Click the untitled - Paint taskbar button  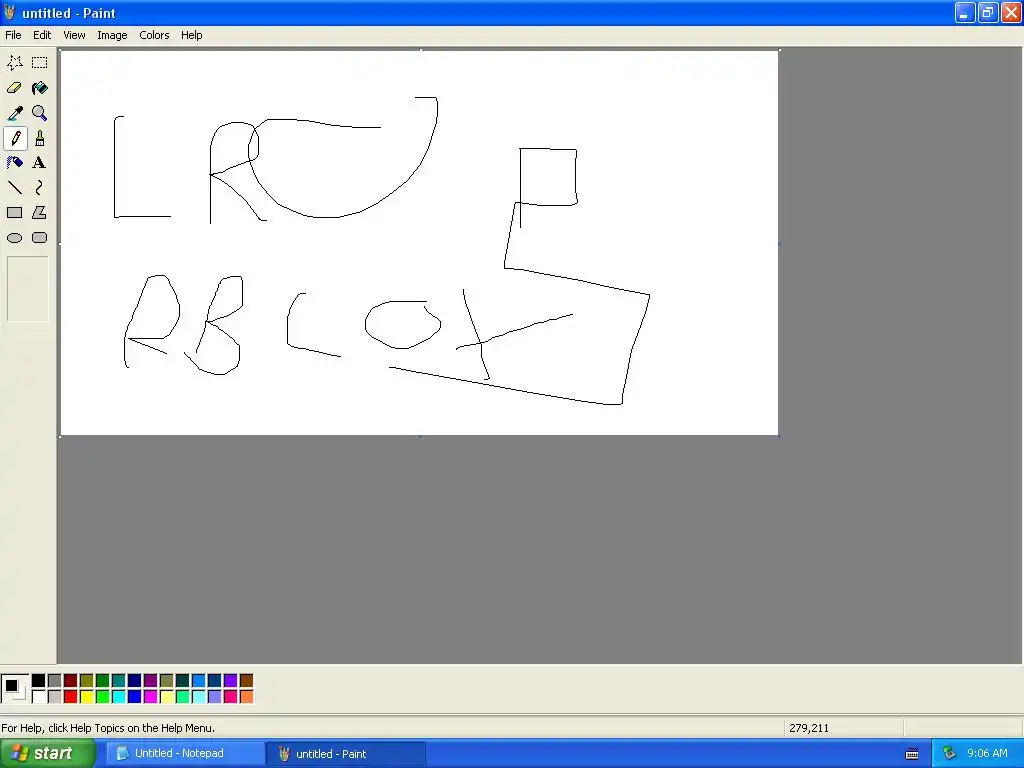click(x=346, y=754)
